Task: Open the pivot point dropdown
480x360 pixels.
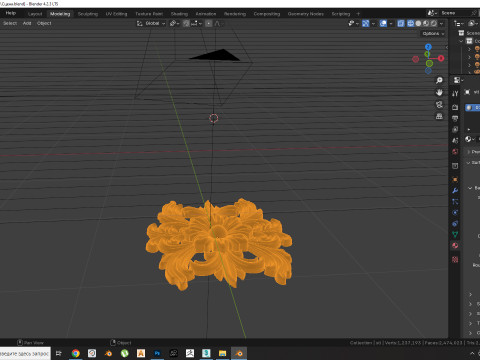Action: point(174,23)
